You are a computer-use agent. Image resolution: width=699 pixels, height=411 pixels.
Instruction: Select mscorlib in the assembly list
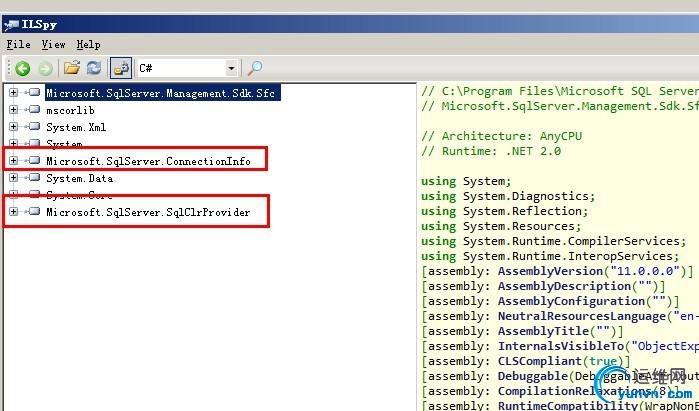coord(70,111)
